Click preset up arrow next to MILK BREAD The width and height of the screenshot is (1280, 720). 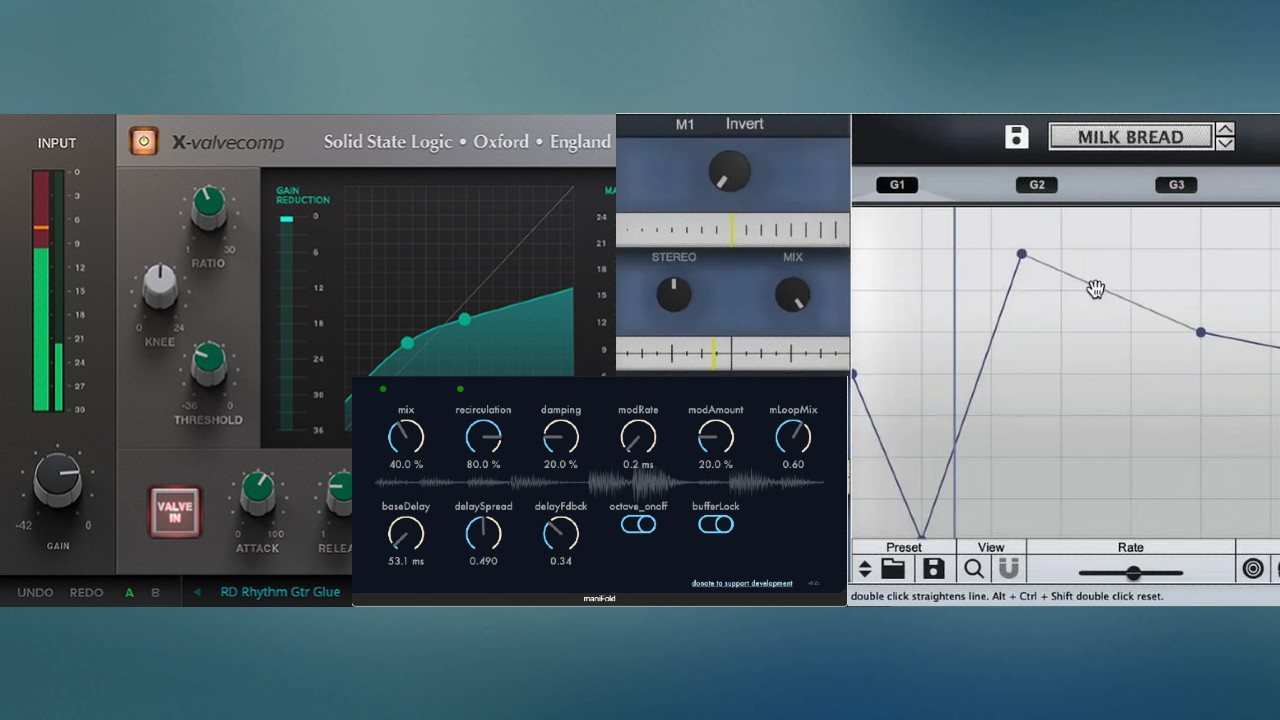point(1225,130)
